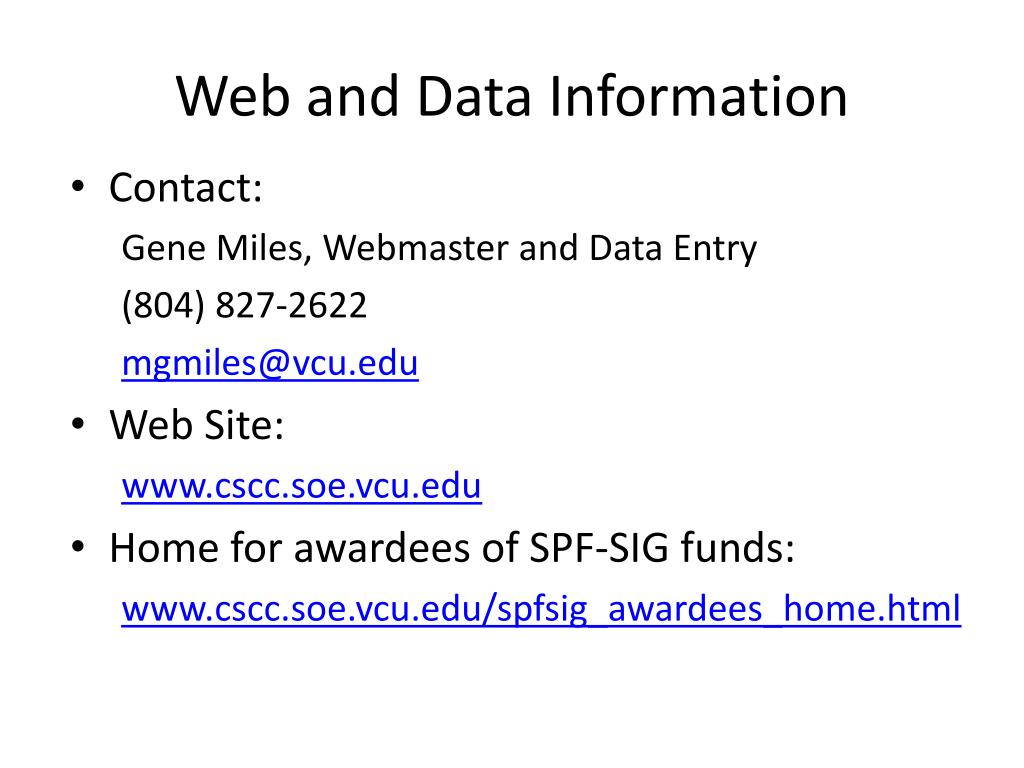Click the word awardees in the bullet text
The image size is (1024, 768).
(x=382, y=547)
